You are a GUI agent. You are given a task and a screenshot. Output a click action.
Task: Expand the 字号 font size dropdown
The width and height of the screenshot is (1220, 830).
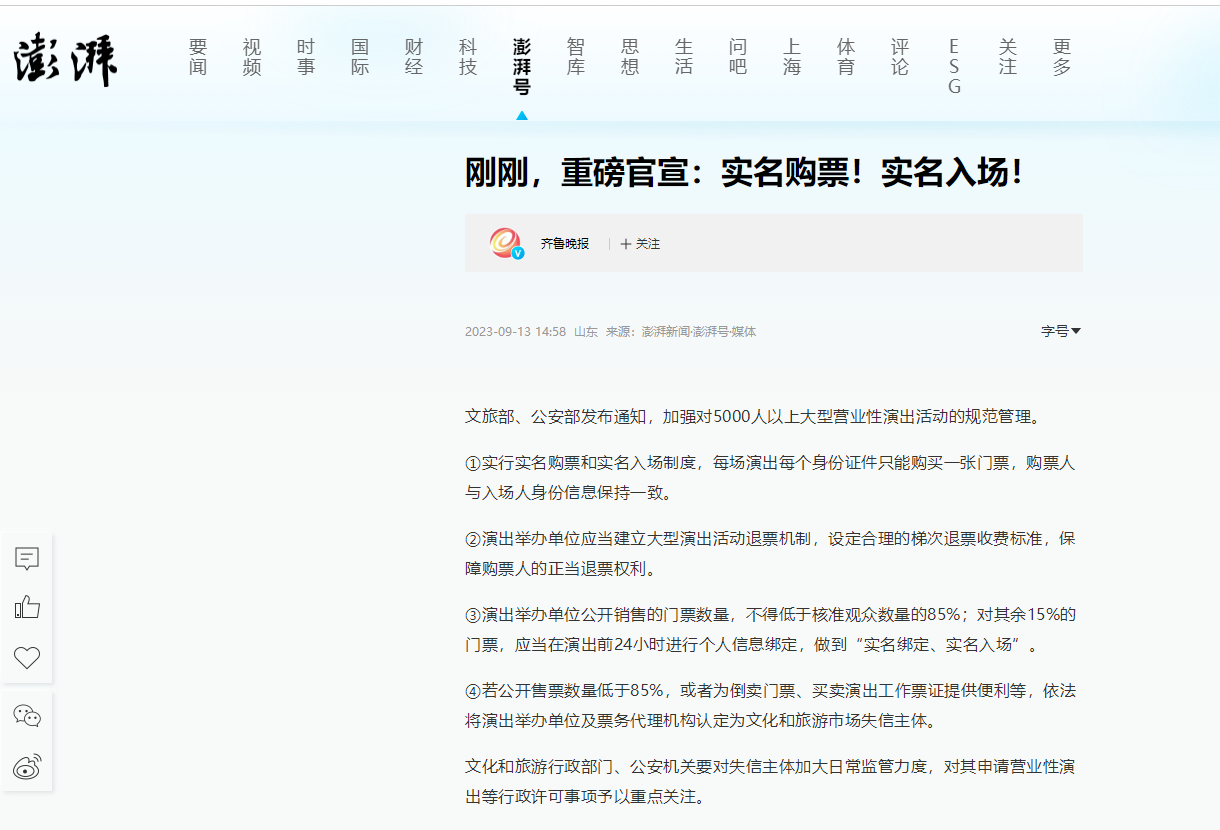[x=1060, y=331]
